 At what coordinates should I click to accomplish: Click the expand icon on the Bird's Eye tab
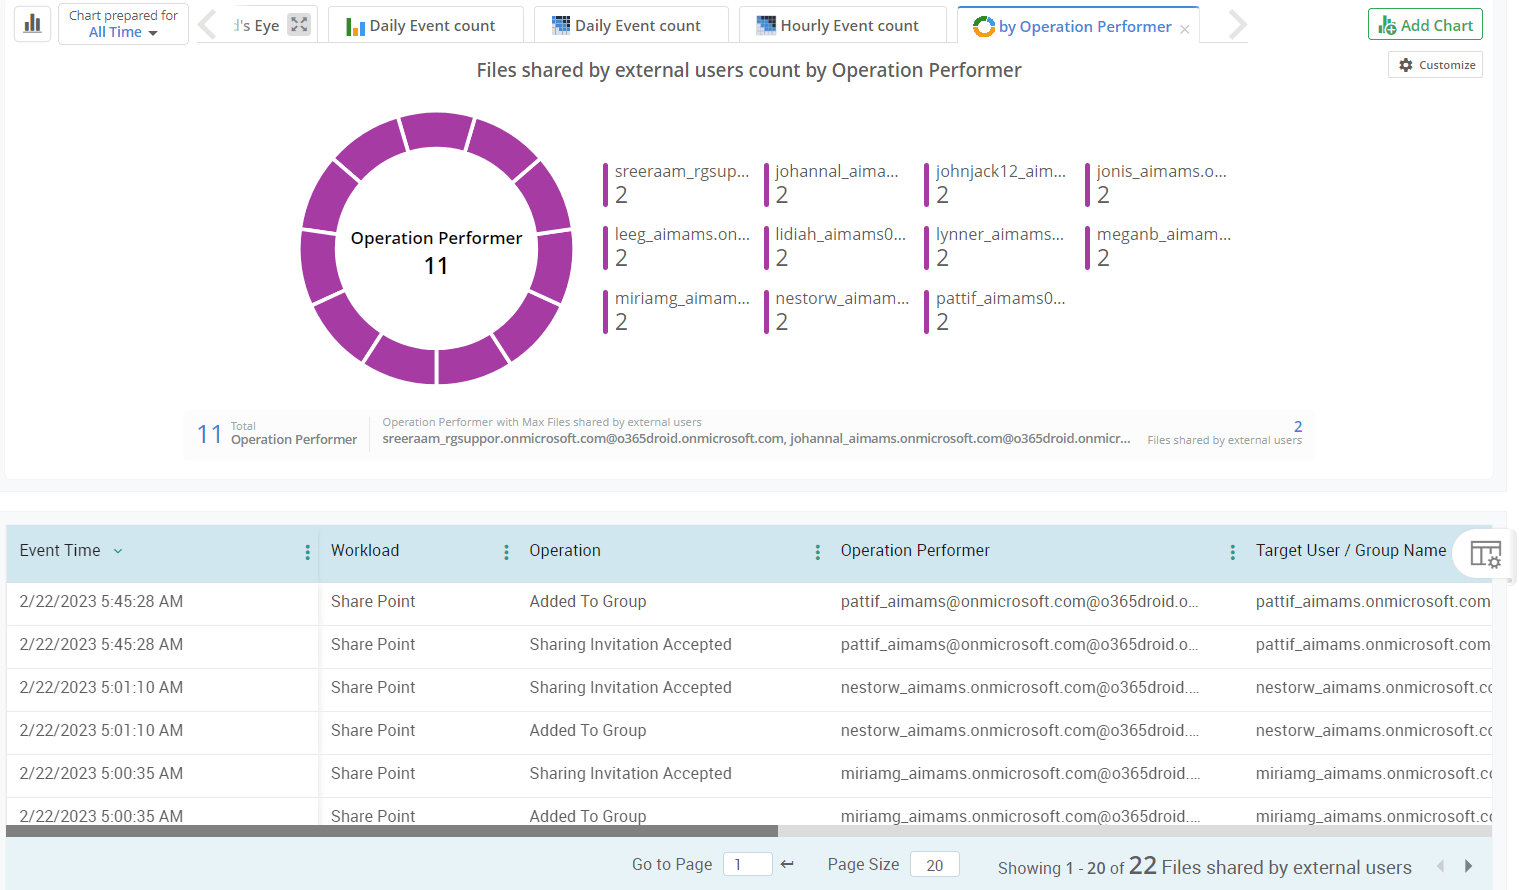point(298,22)
